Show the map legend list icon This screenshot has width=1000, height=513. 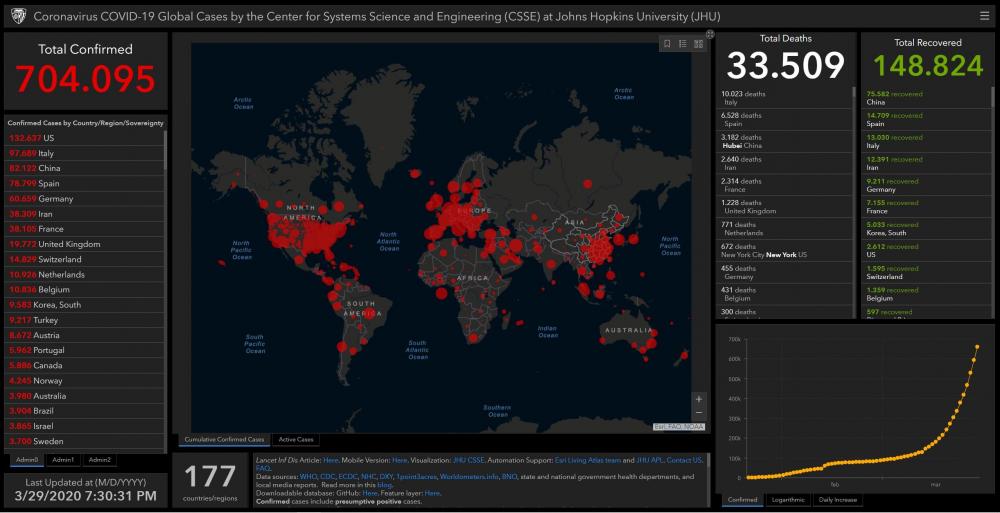[x=682, y=43]
